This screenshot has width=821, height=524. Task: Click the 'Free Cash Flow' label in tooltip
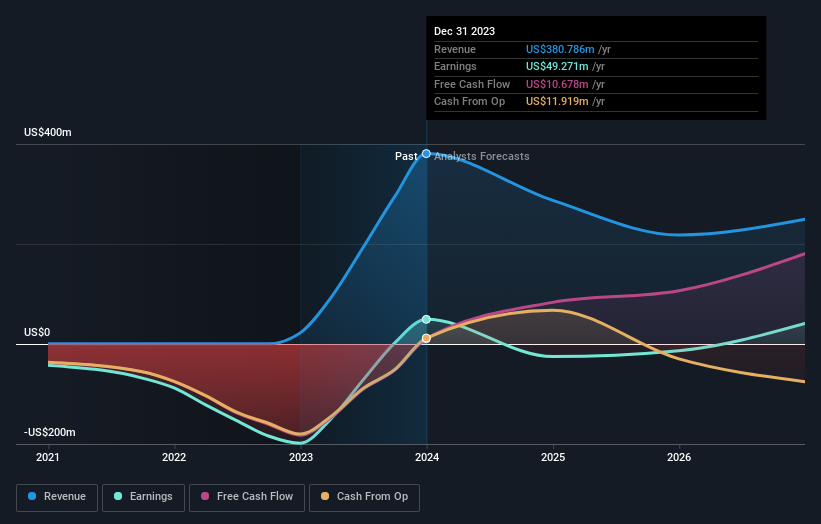click(472, 84)
